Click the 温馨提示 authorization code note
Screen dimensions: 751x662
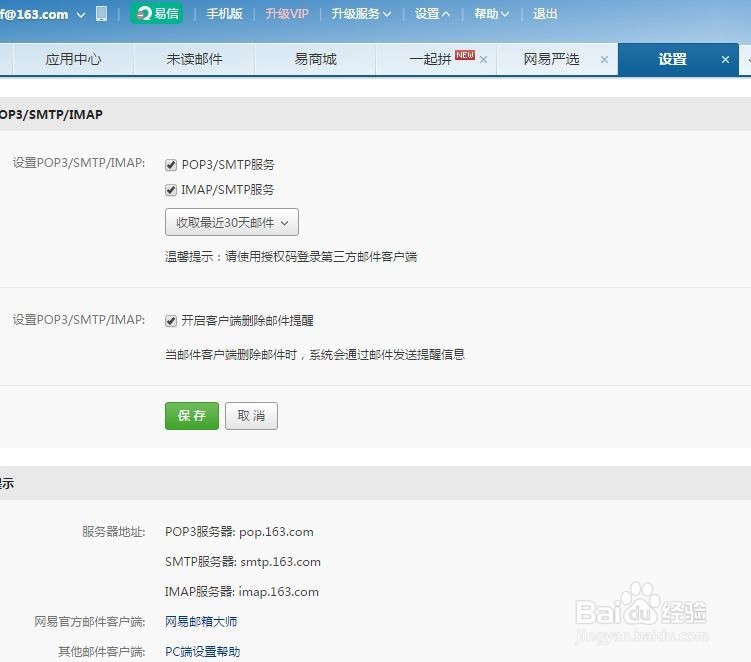(291, 257)
